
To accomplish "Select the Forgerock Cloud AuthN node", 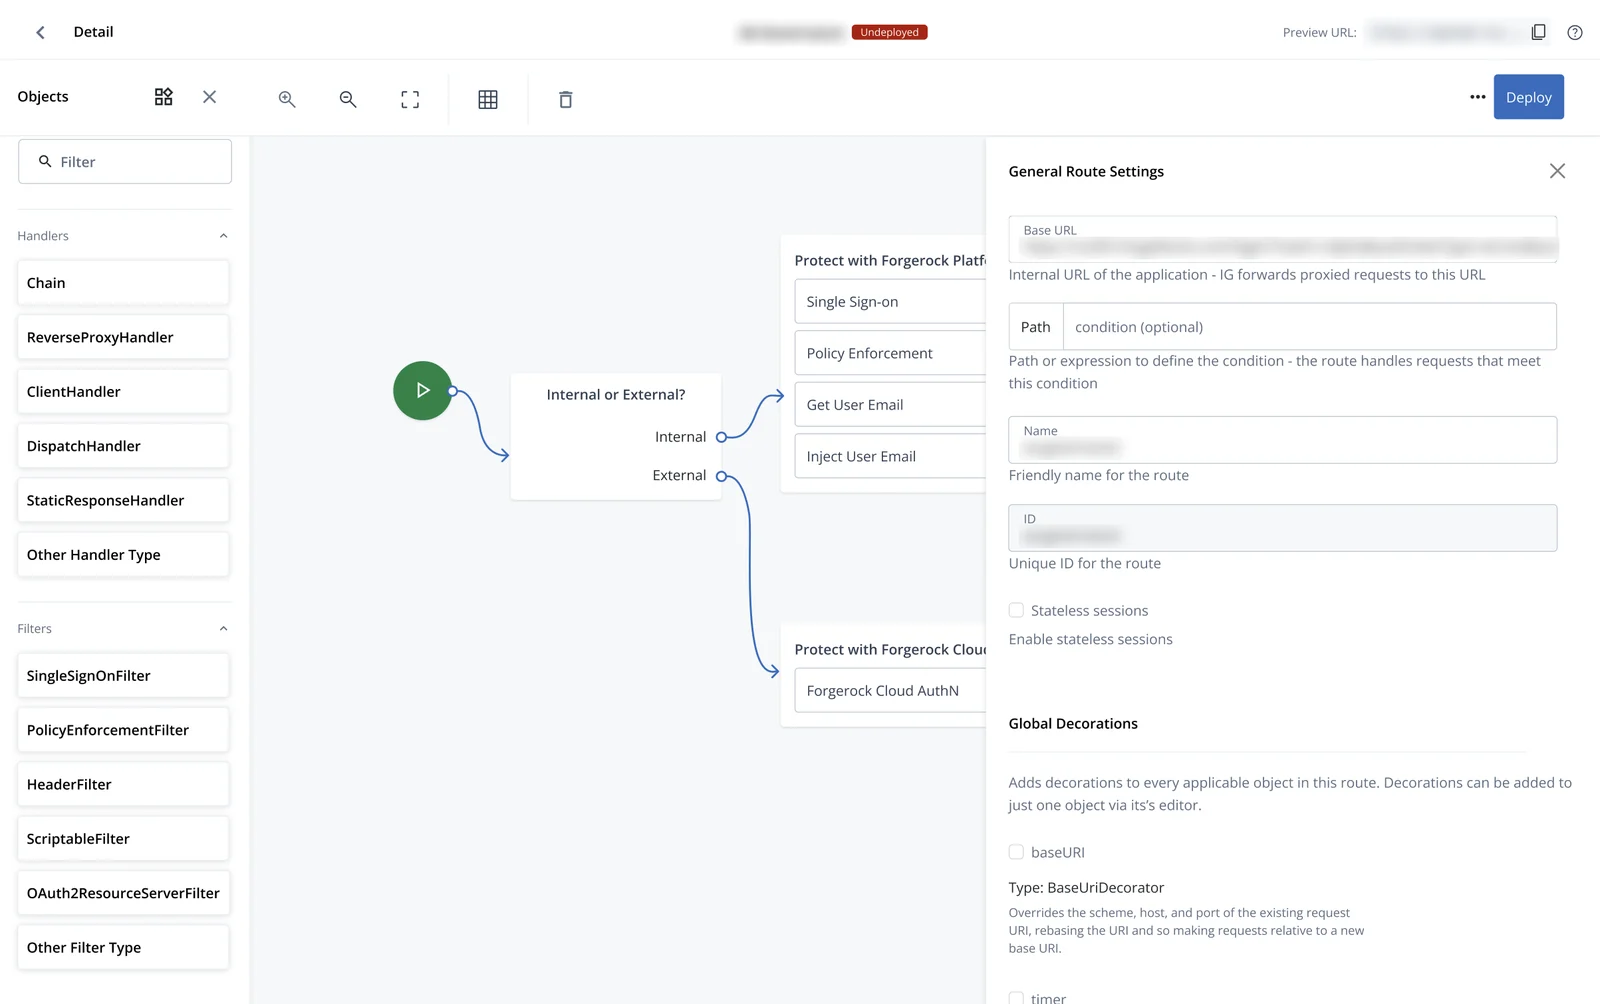I will pos(890,690).
